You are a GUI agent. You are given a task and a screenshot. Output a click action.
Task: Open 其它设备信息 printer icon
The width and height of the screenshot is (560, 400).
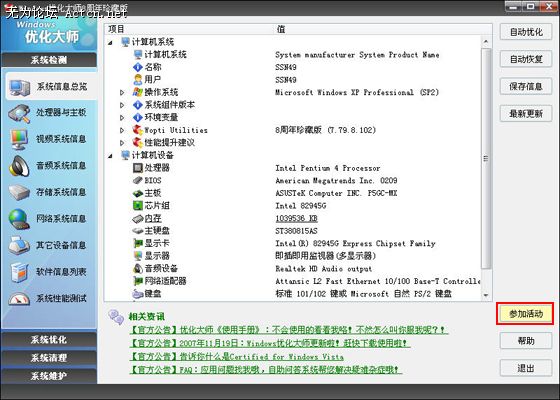point(19,245)
